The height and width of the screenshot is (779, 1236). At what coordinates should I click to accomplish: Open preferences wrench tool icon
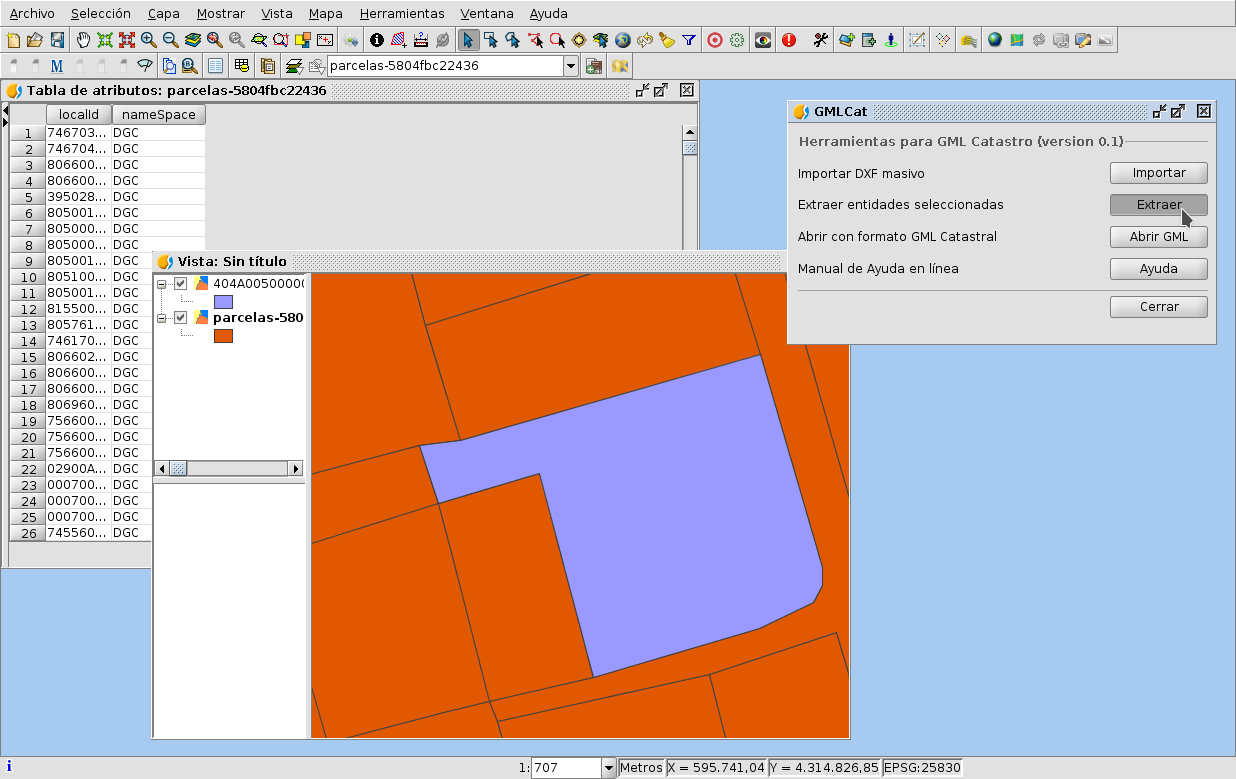click(x=821, y=40)
